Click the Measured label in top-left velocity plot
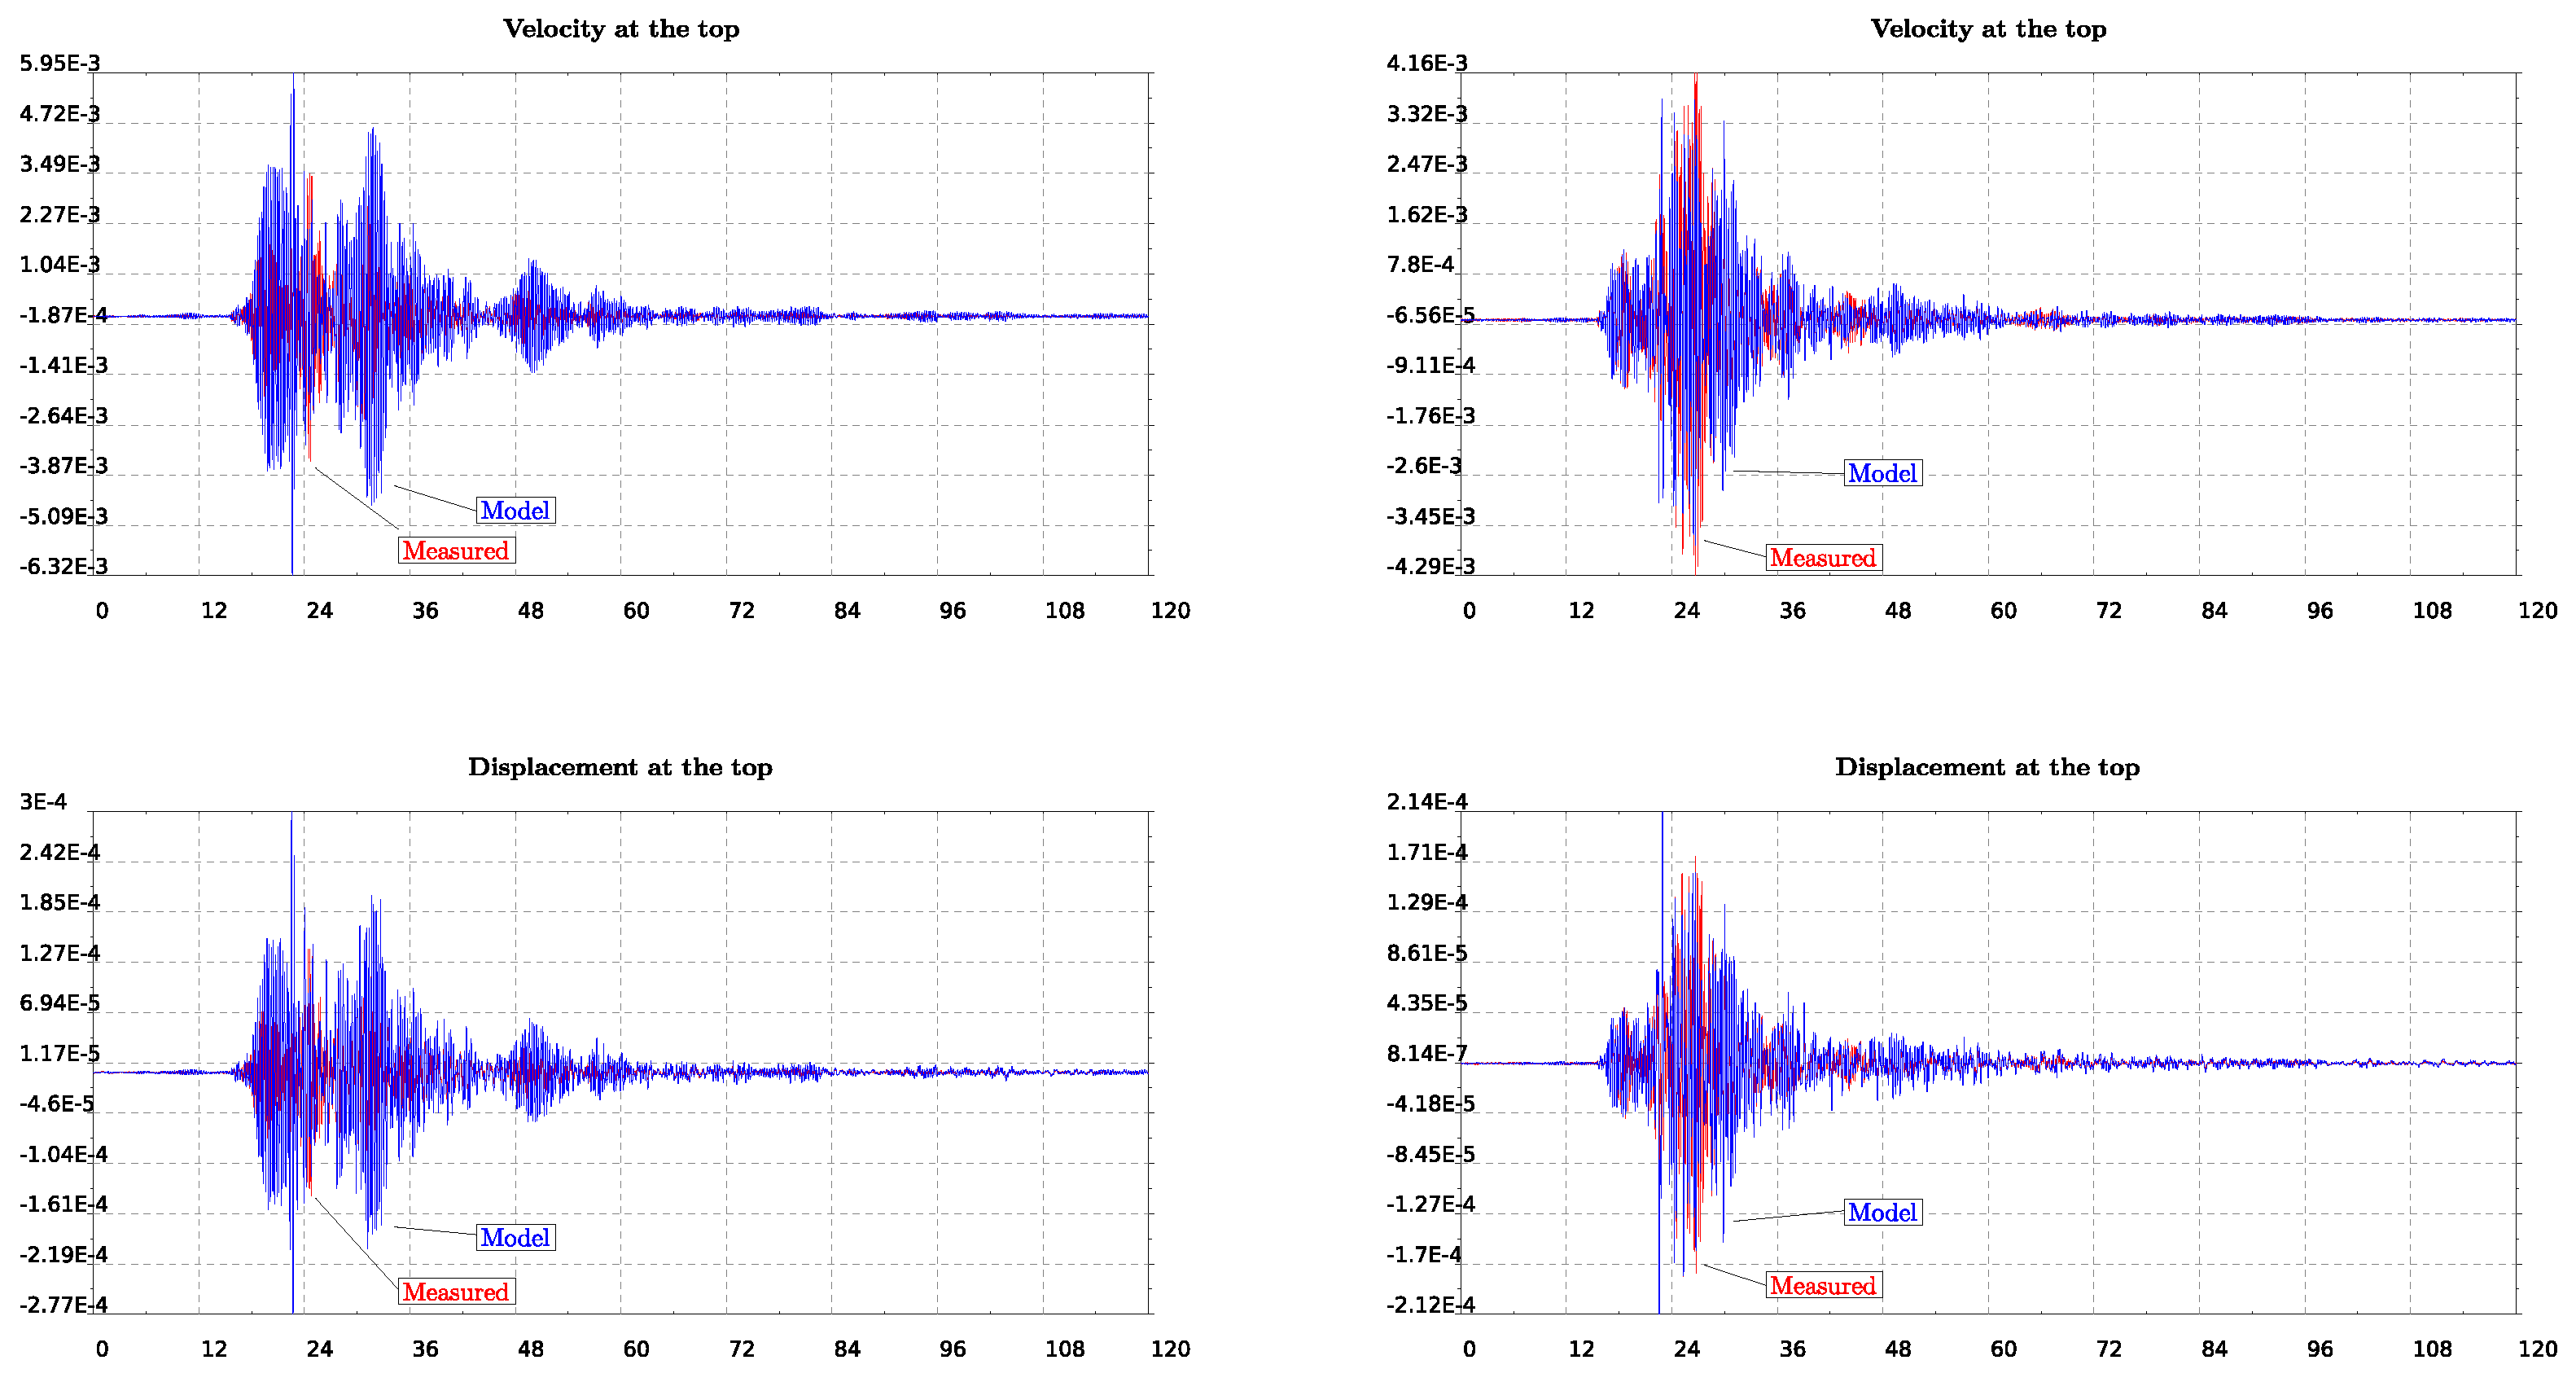The height and width of the screenshot is (1382, 2576). point(456,551)
